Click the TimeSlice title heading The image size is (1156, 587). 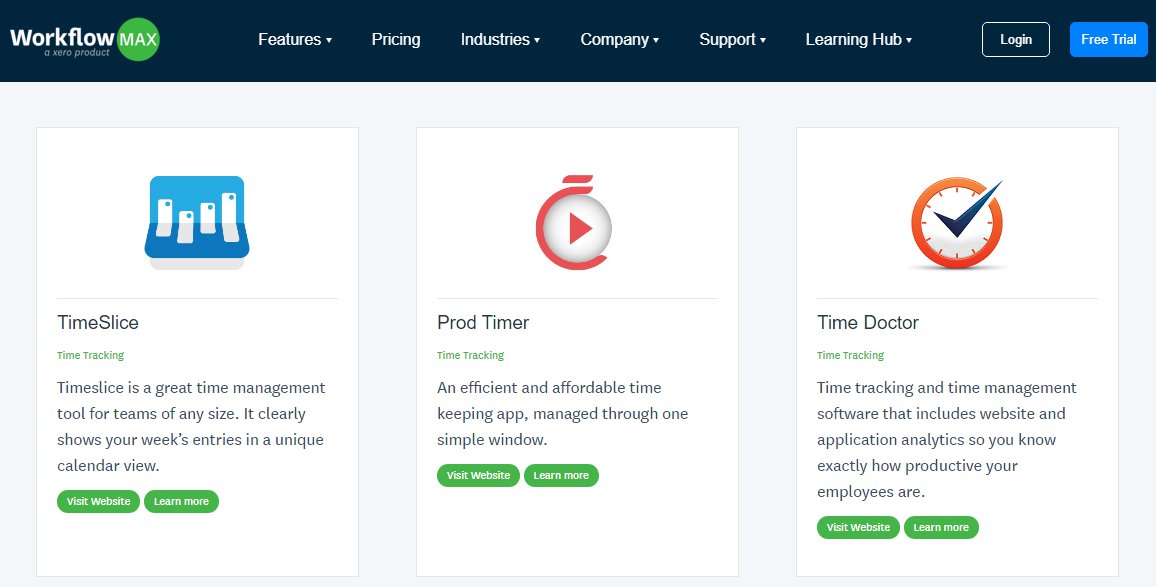coord(98,323)
